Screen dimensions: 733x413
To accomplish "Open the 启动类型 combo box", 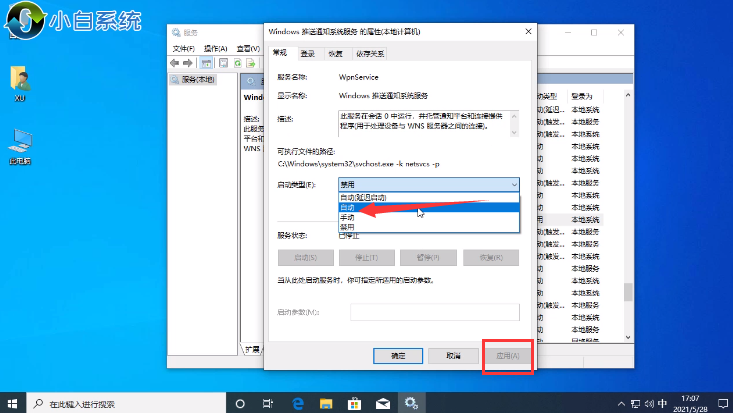I will (x=429, y=185).
